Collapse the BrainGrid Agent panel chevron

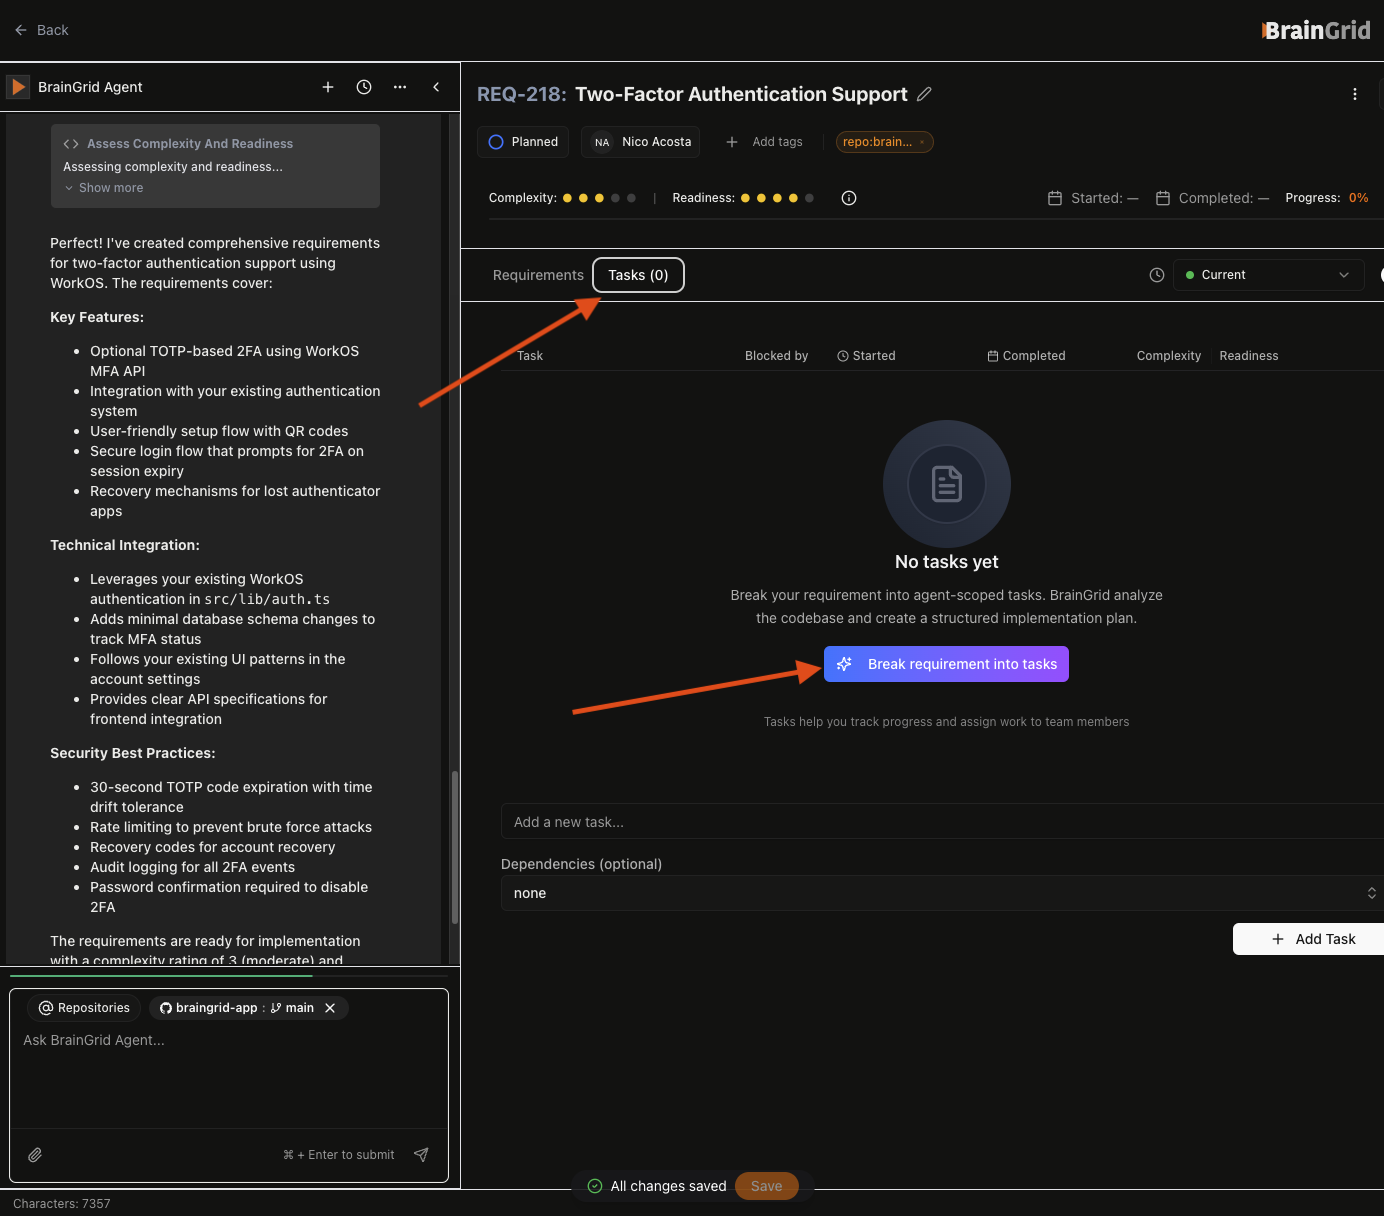pyautogui.click(x=436, y=87)
